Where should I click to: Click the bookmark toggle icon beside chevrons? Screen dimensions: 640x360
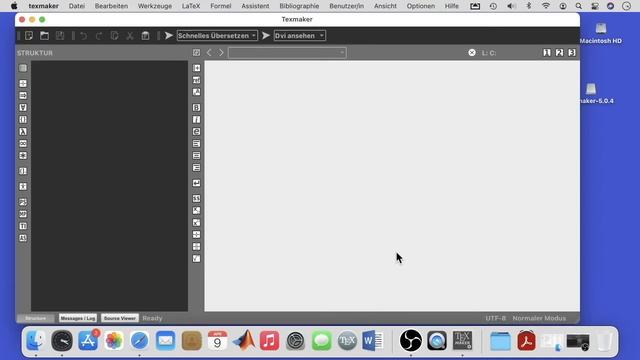point(196,53)
